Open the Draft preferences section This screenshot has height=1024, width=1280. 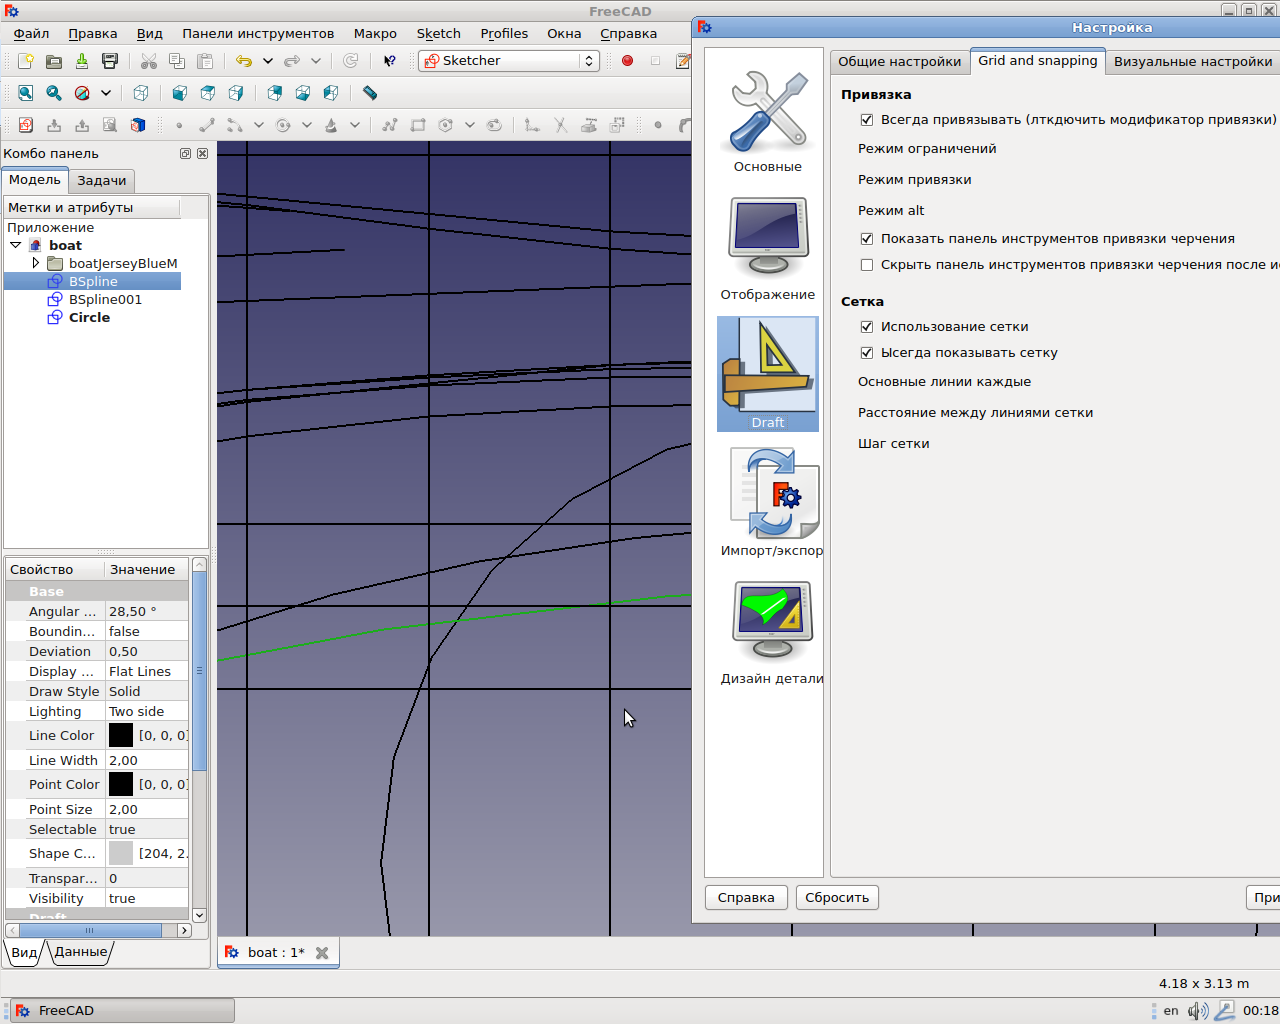767,374
